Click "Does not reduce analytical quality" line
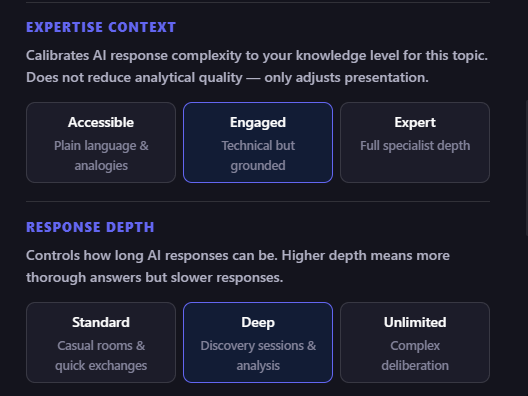Image resolution: width=528 pixels, height=396 pixels. [x=227, y=77]
